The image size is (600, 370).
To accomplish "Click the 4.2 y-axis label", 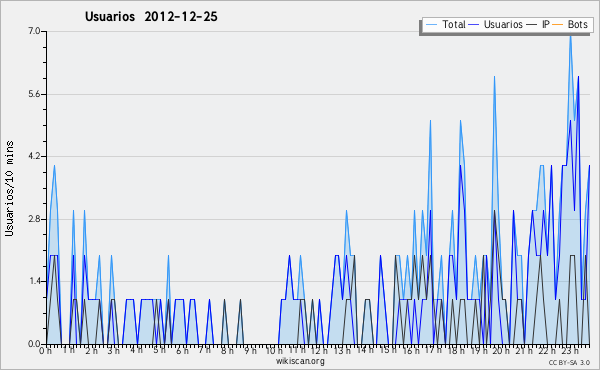I will tap(34, 156).
